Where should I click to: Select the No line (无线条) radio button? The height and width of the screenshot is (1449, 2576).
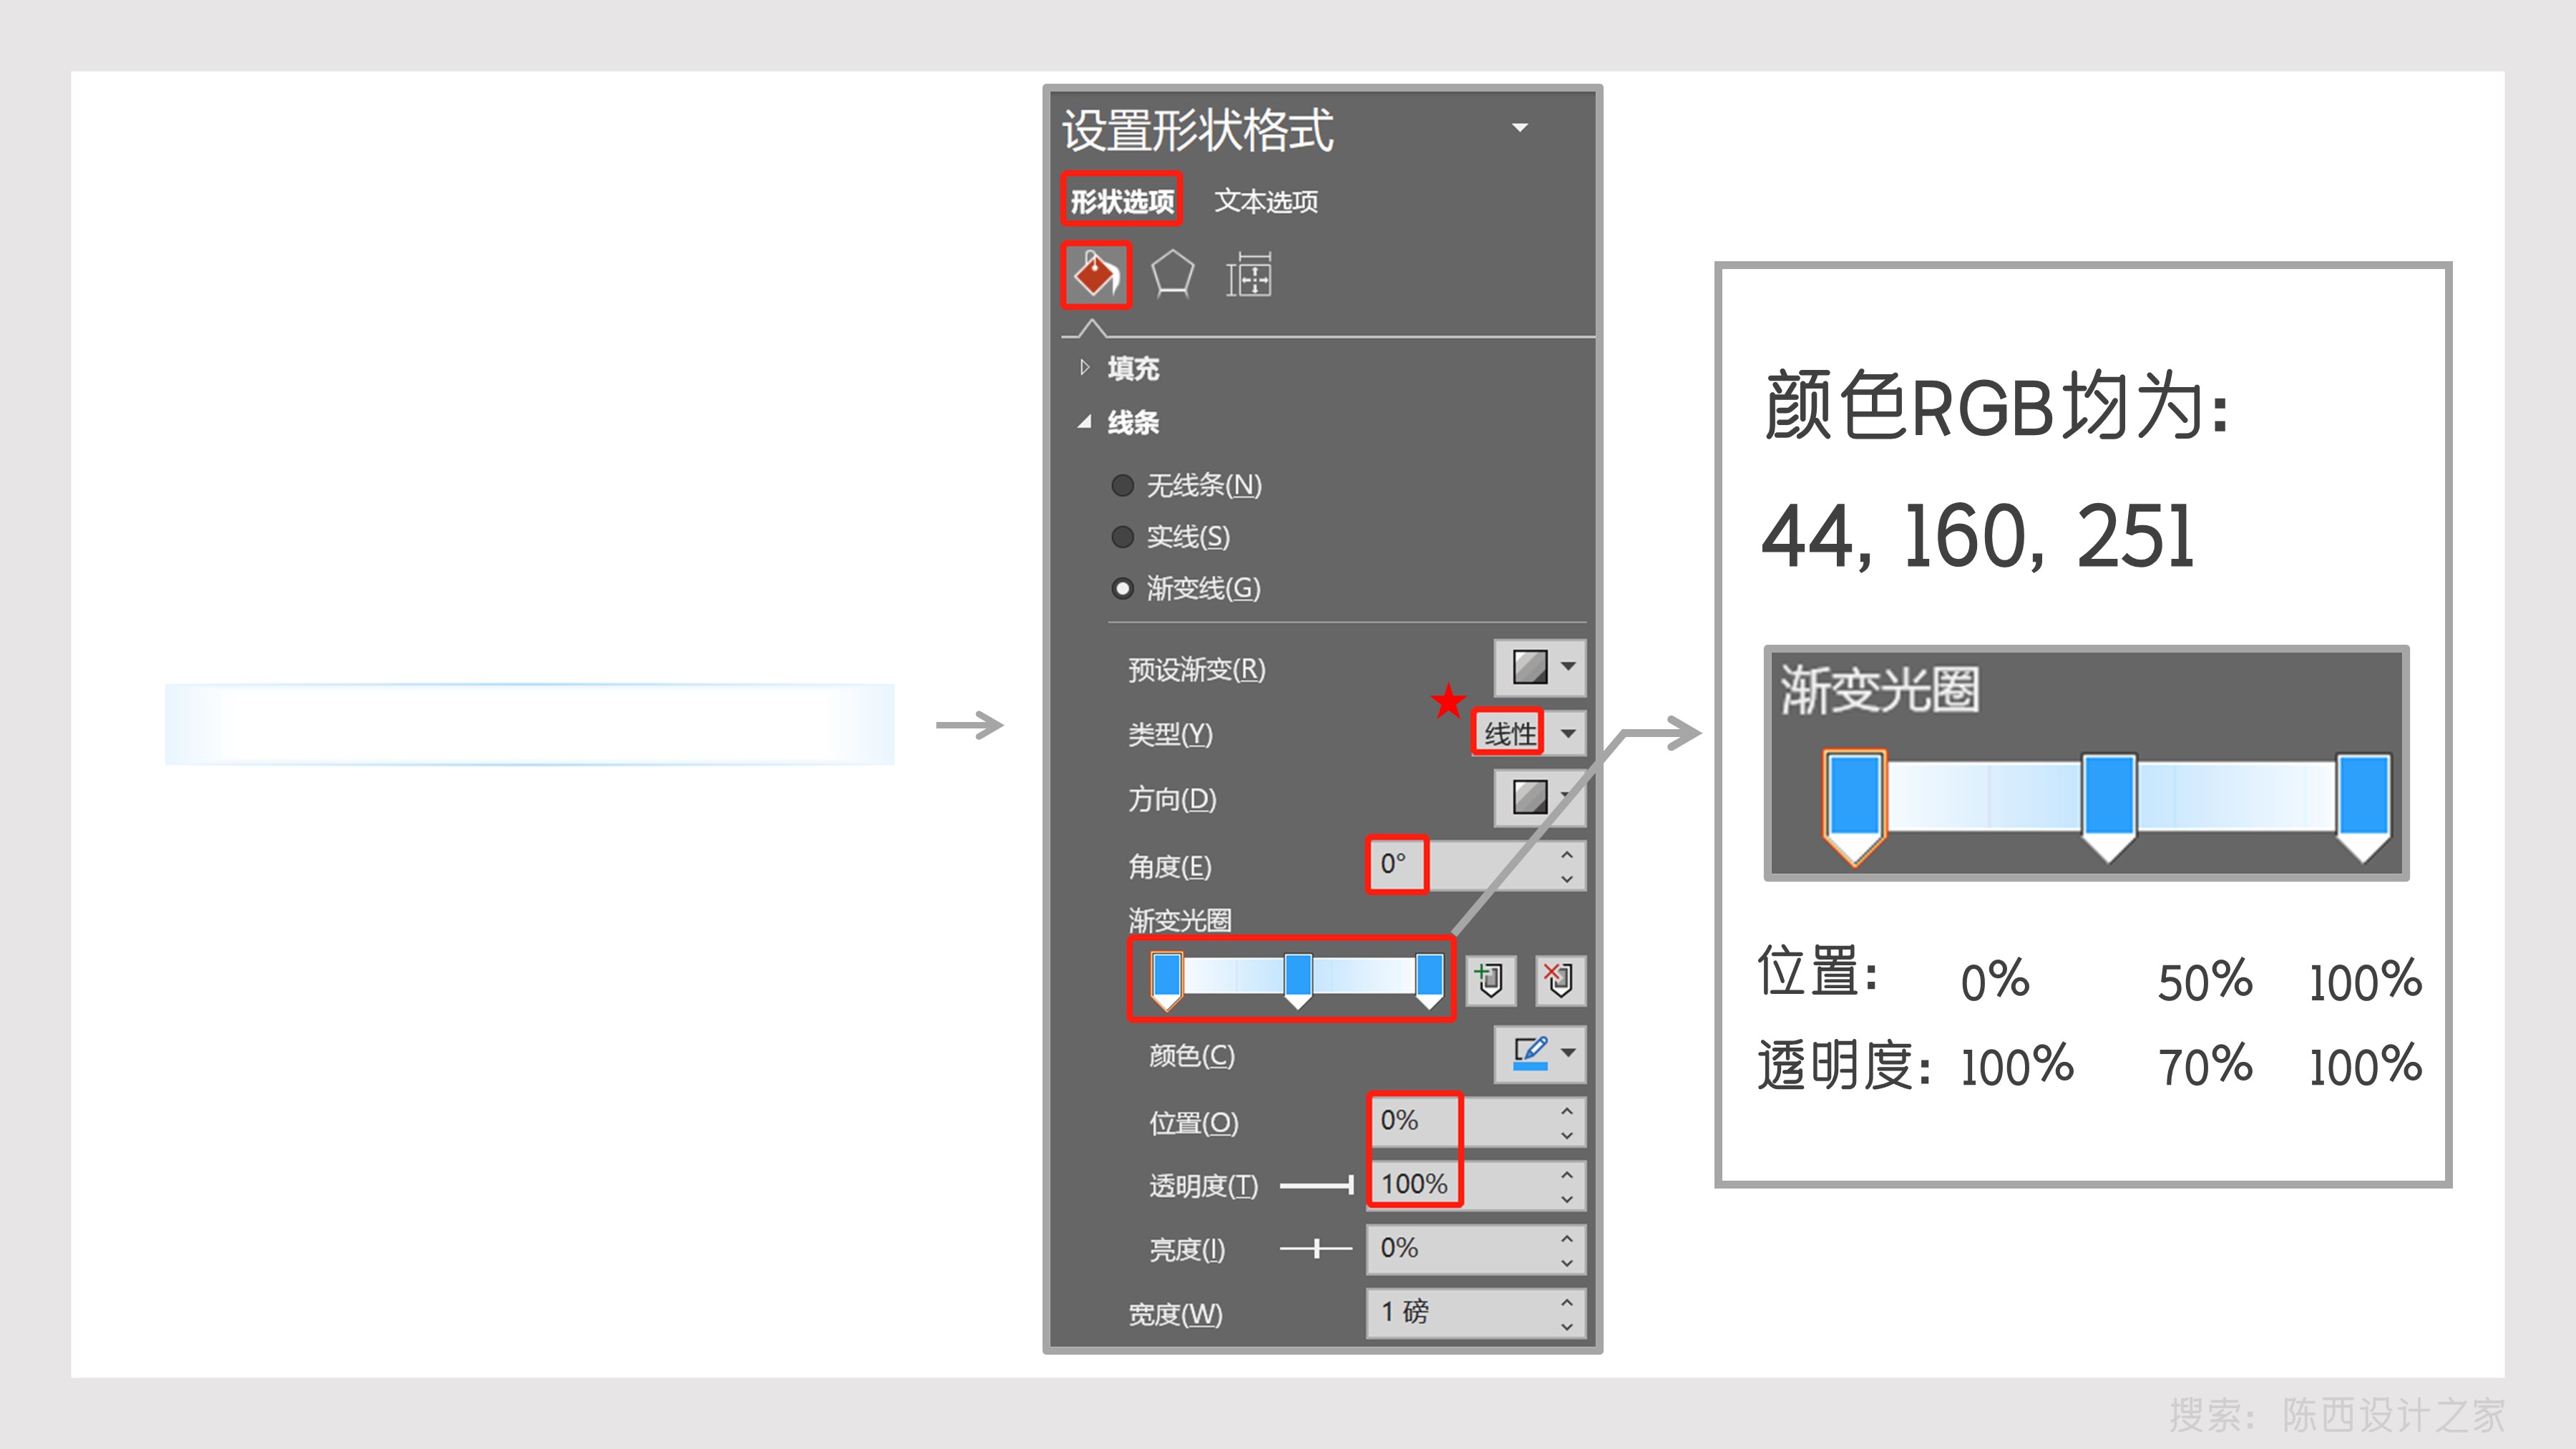(x=1122, y=486)
